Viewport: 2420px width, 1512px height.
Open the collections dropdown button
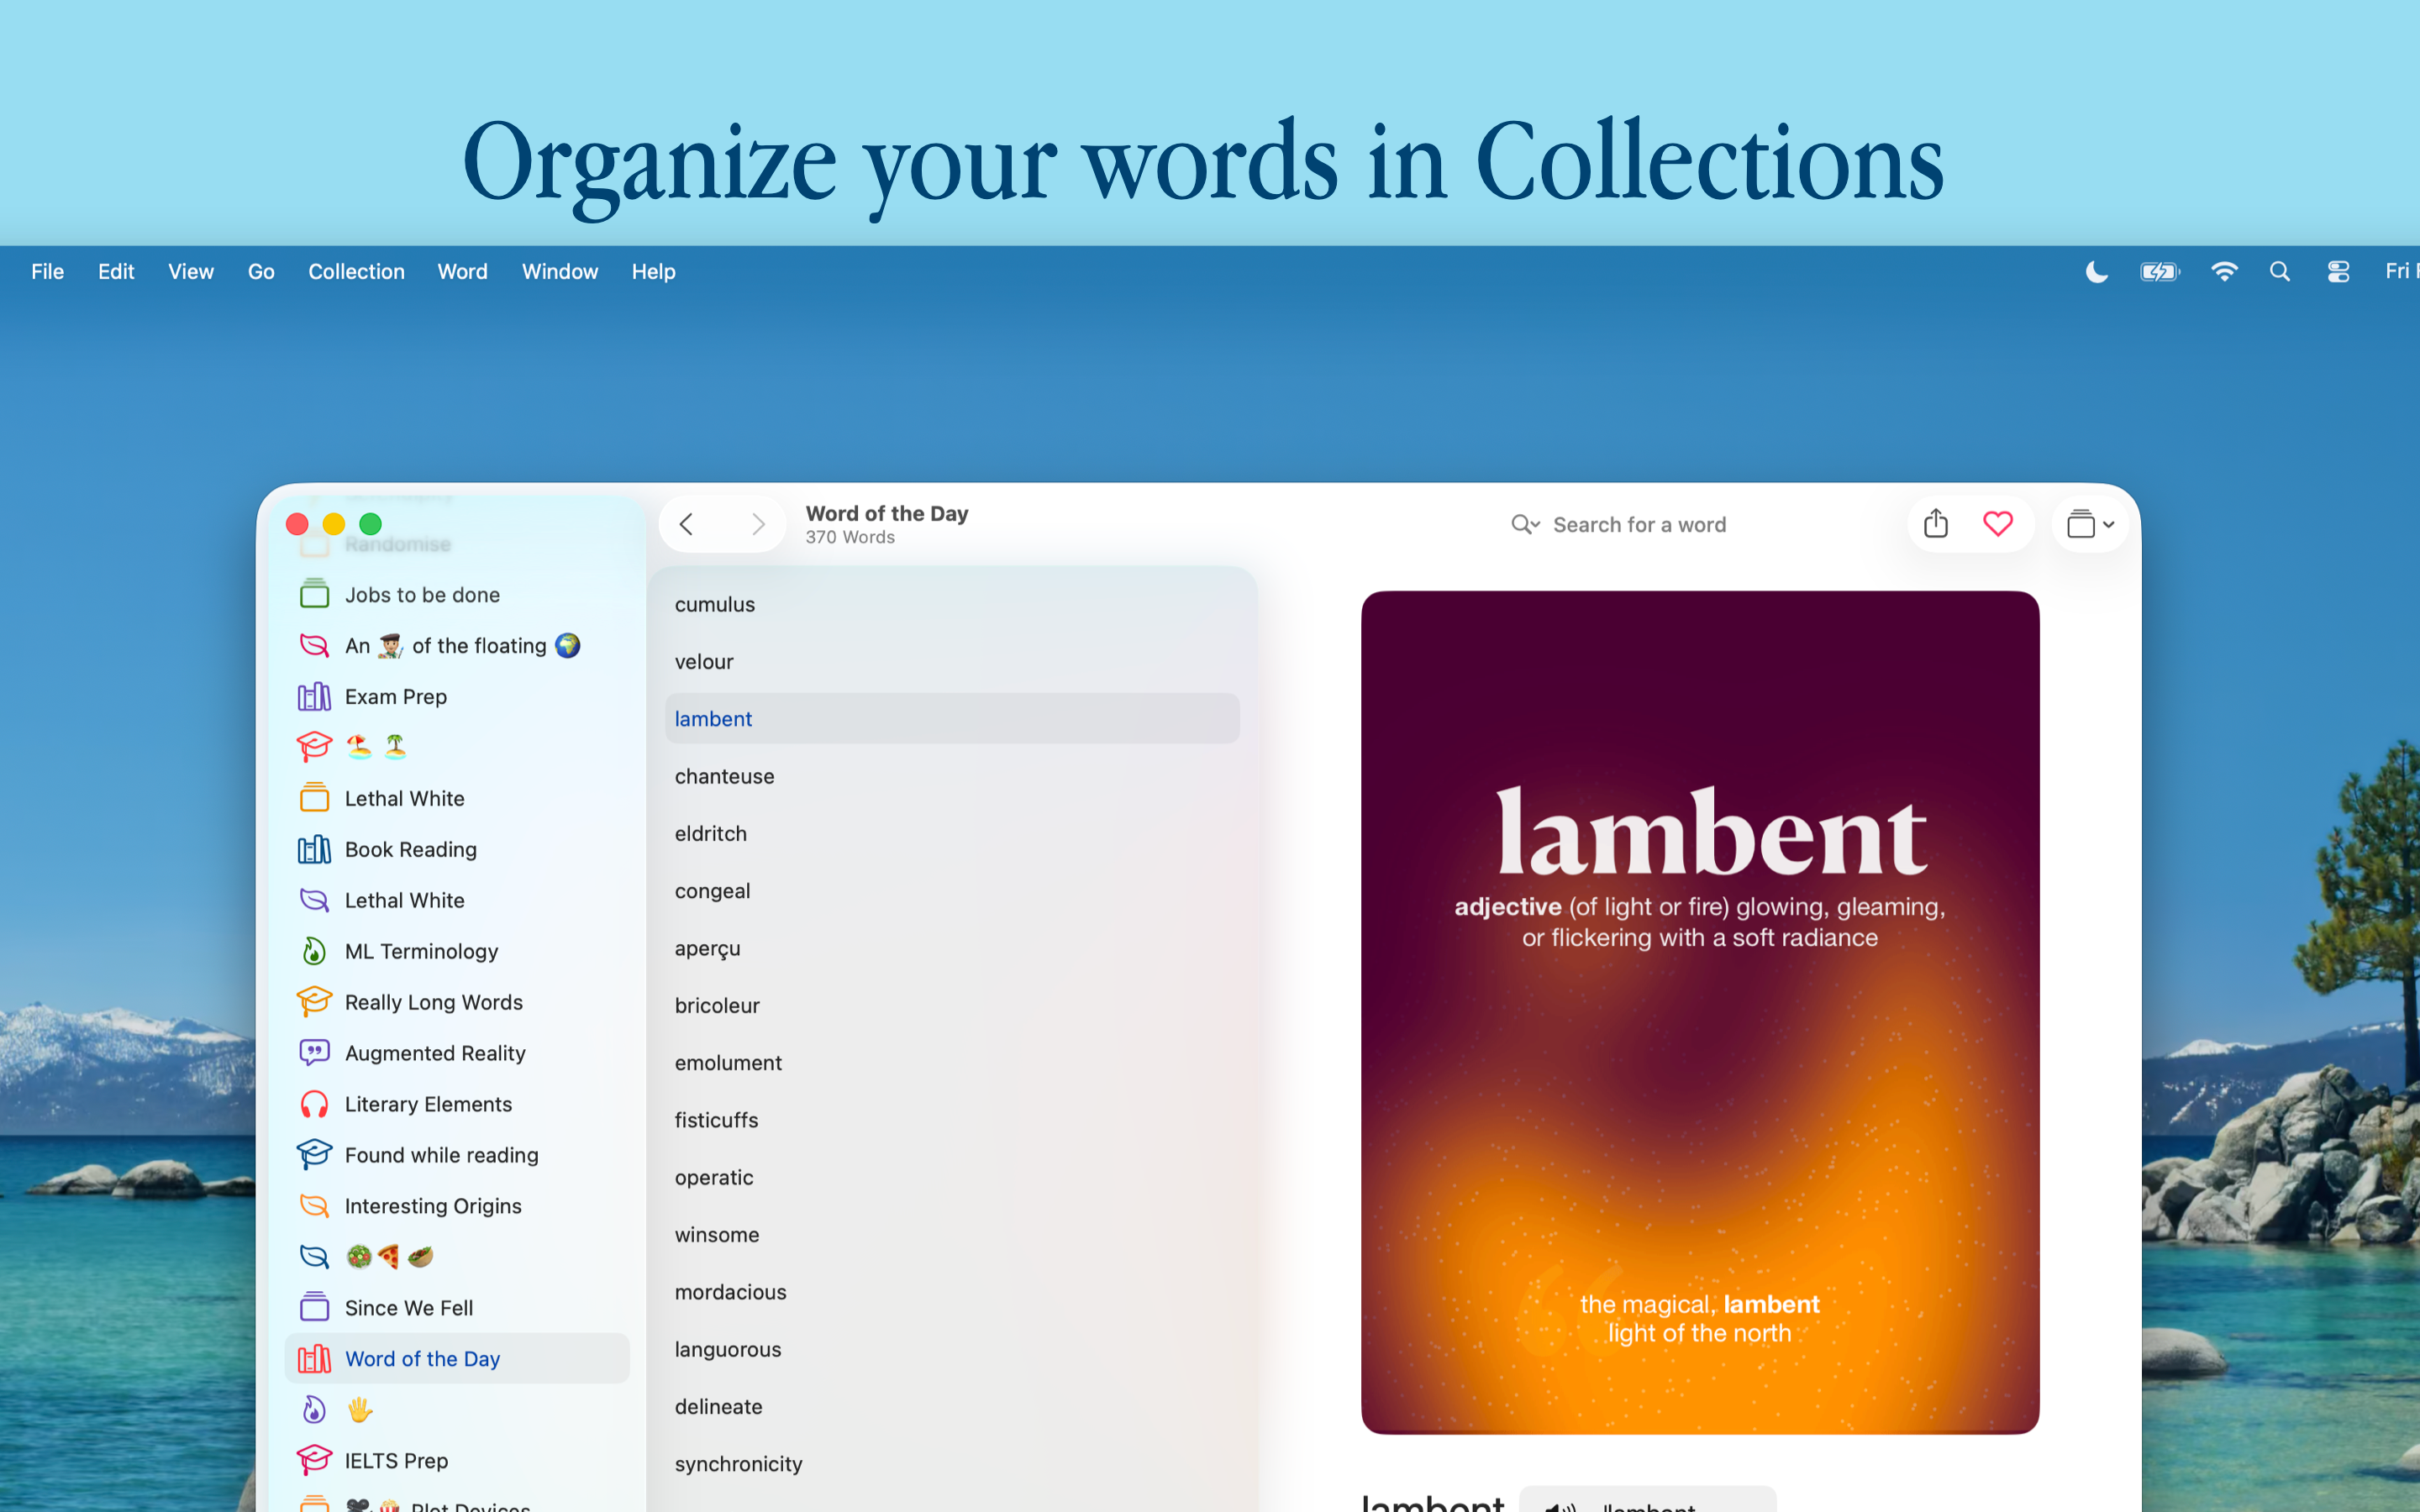click(2090, 524)
